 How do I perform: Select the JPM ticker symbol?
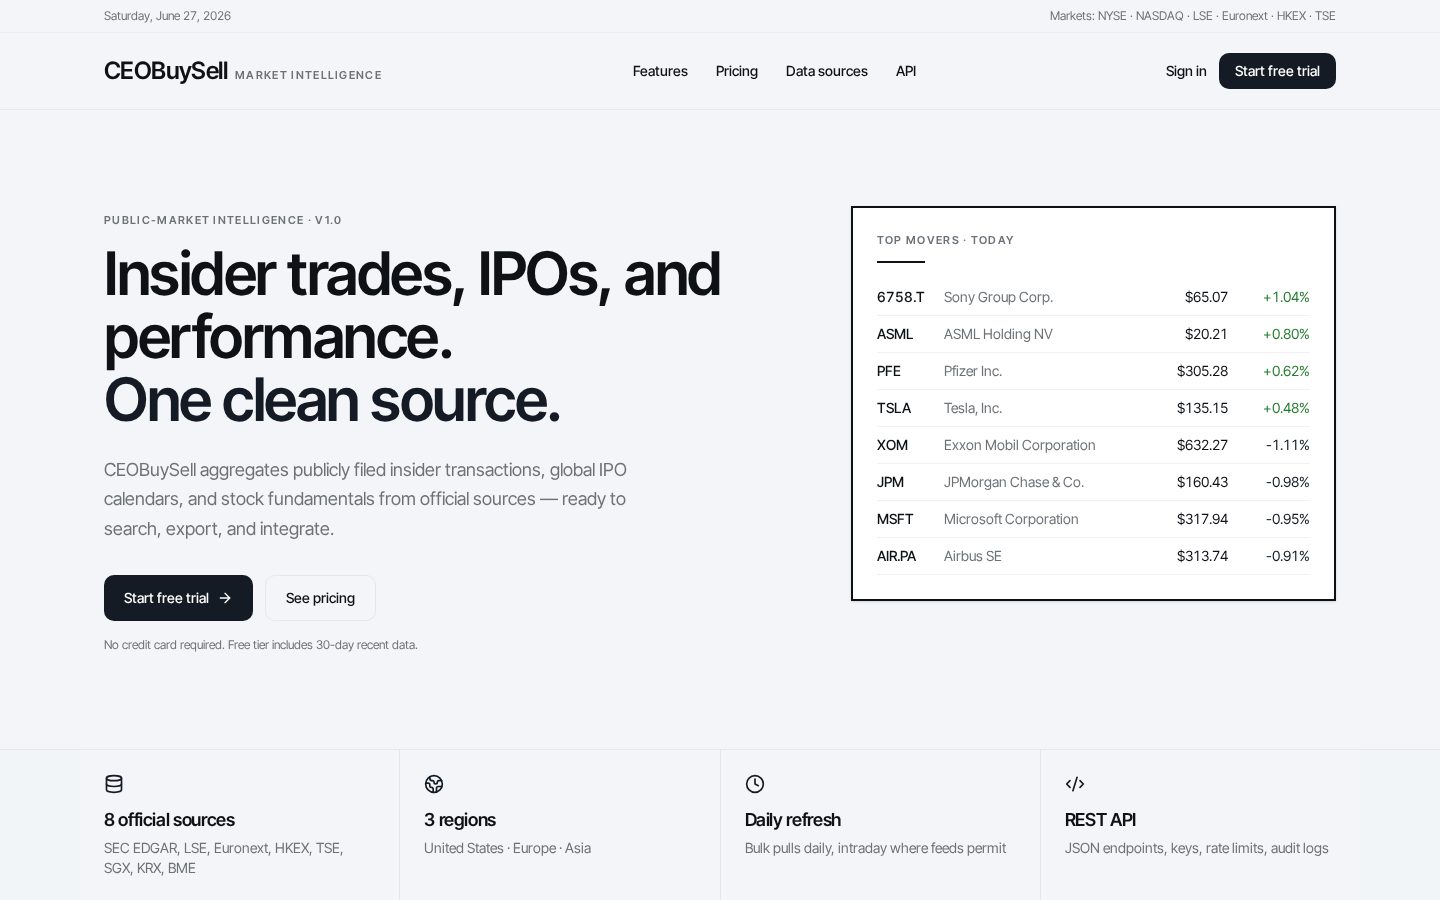[x=890, y=482]
